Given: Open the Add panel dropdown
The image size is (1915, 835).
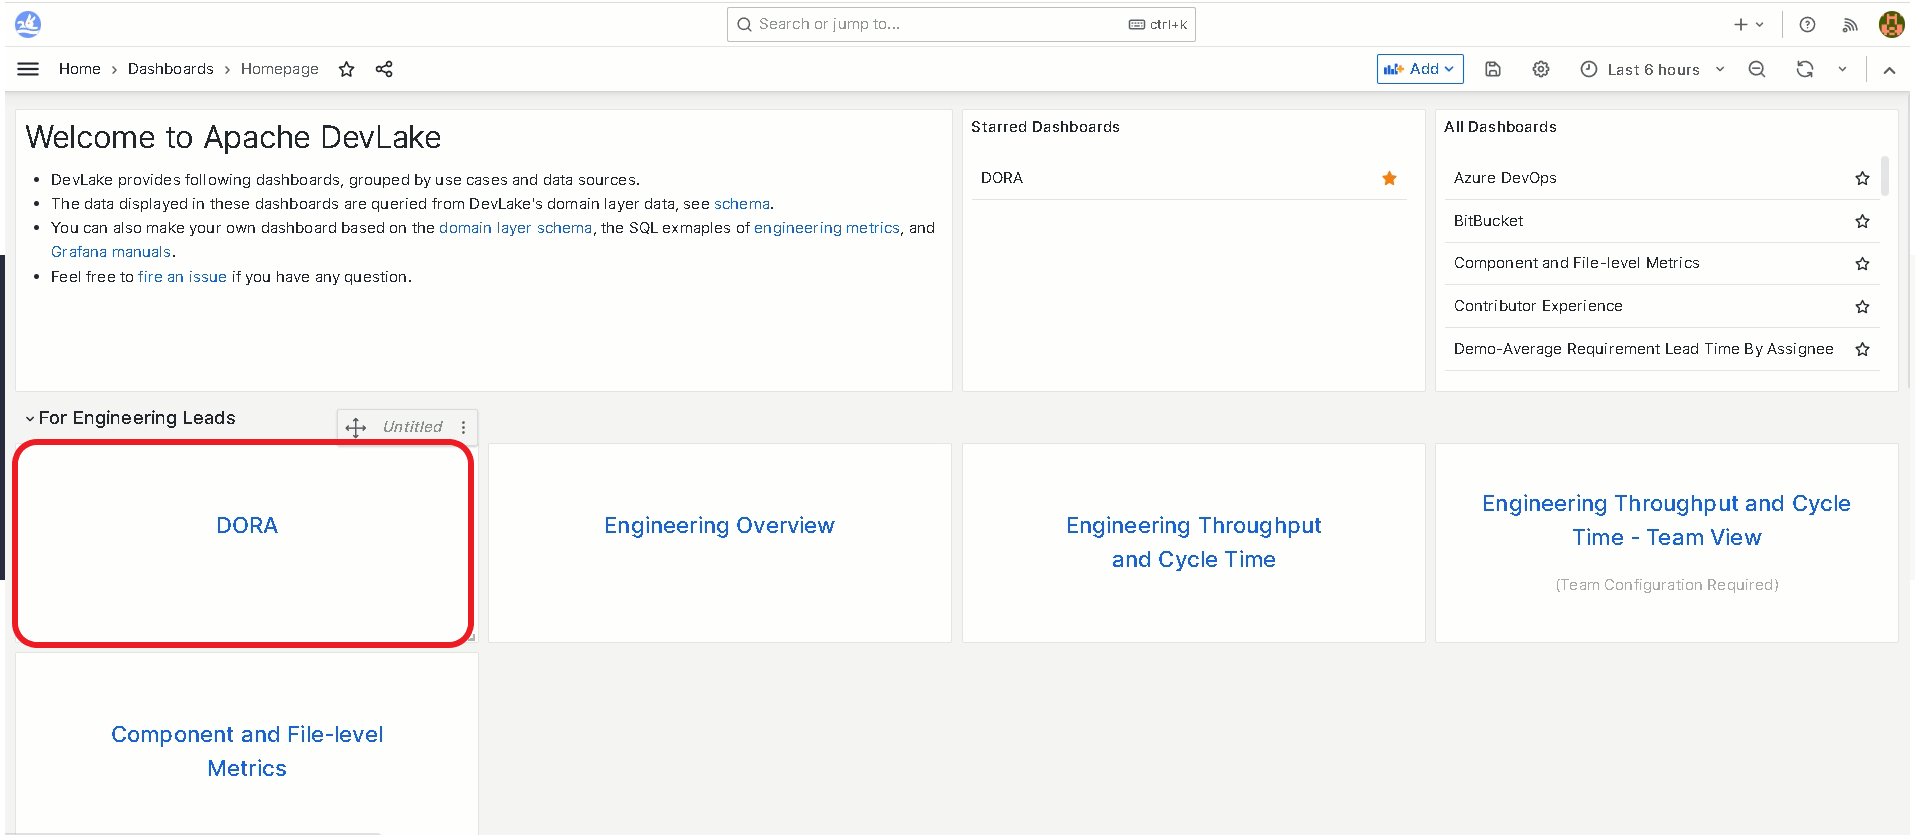Looking at the screenshot, I should [1420, 69].
